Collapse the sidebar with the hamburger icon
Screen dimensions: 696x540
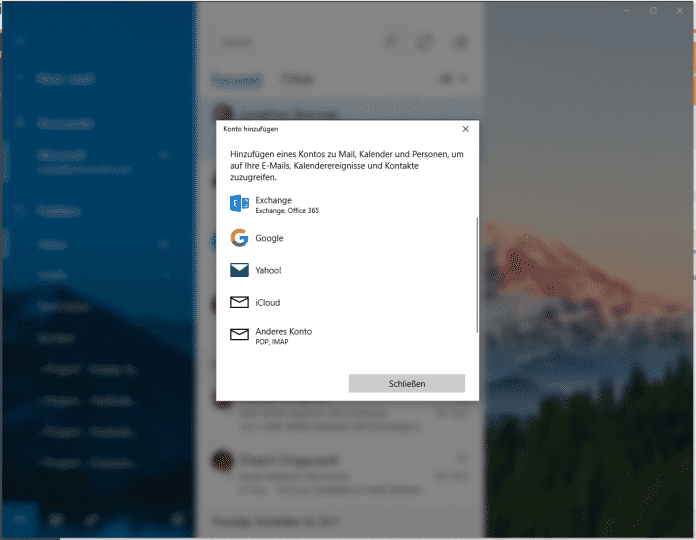21,43
